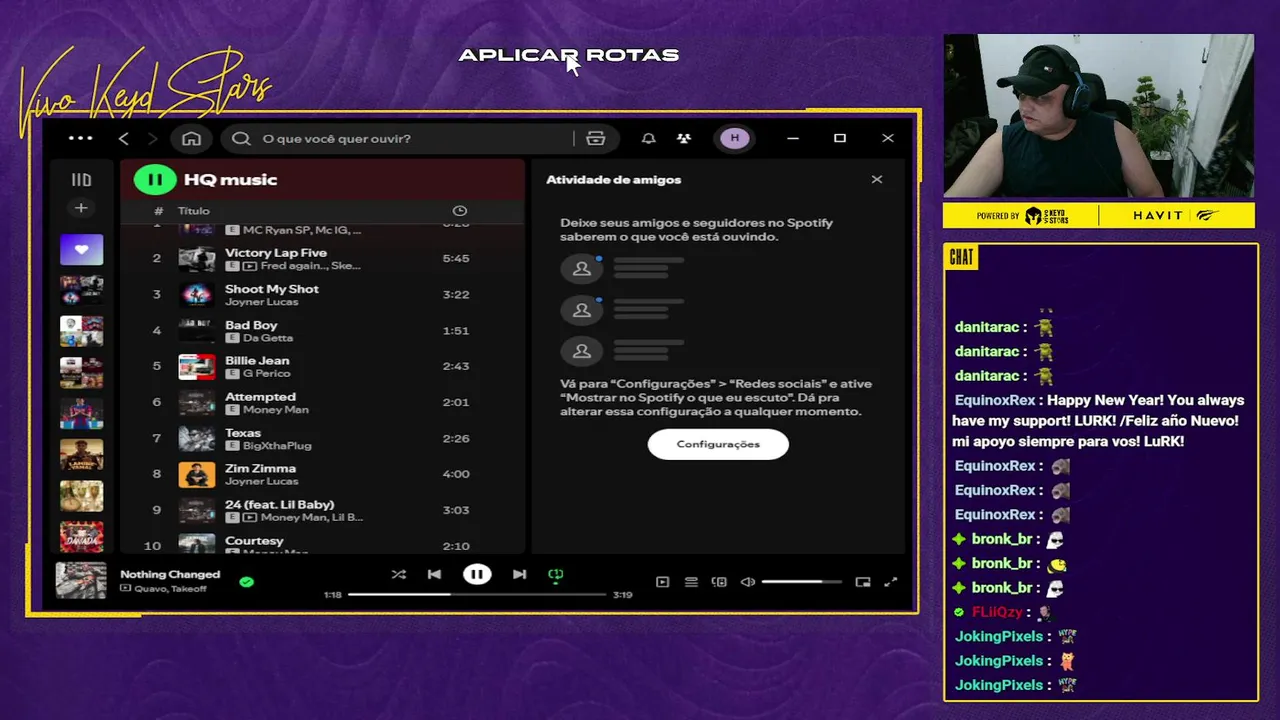Click the search magnifier icon

pyautogui.click(x=241, y=138)
